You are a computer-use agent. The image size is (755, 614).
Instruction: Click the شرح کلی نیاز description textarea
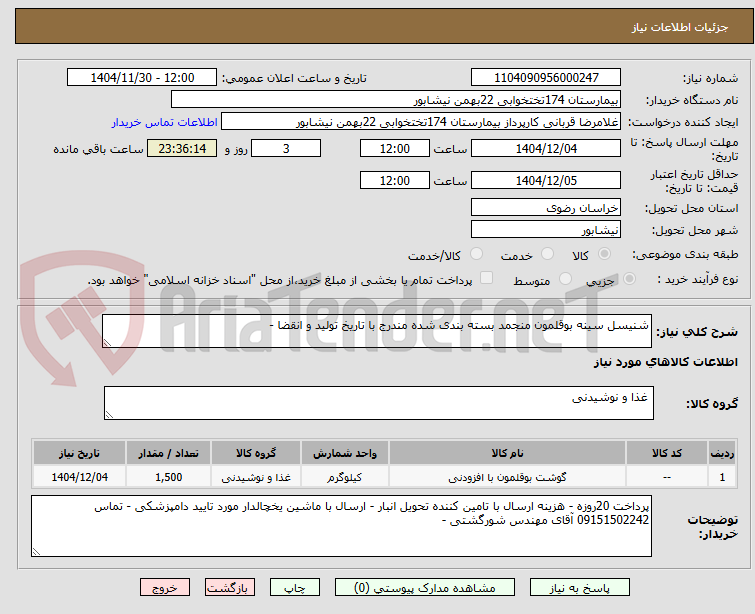tap(377, 331)
